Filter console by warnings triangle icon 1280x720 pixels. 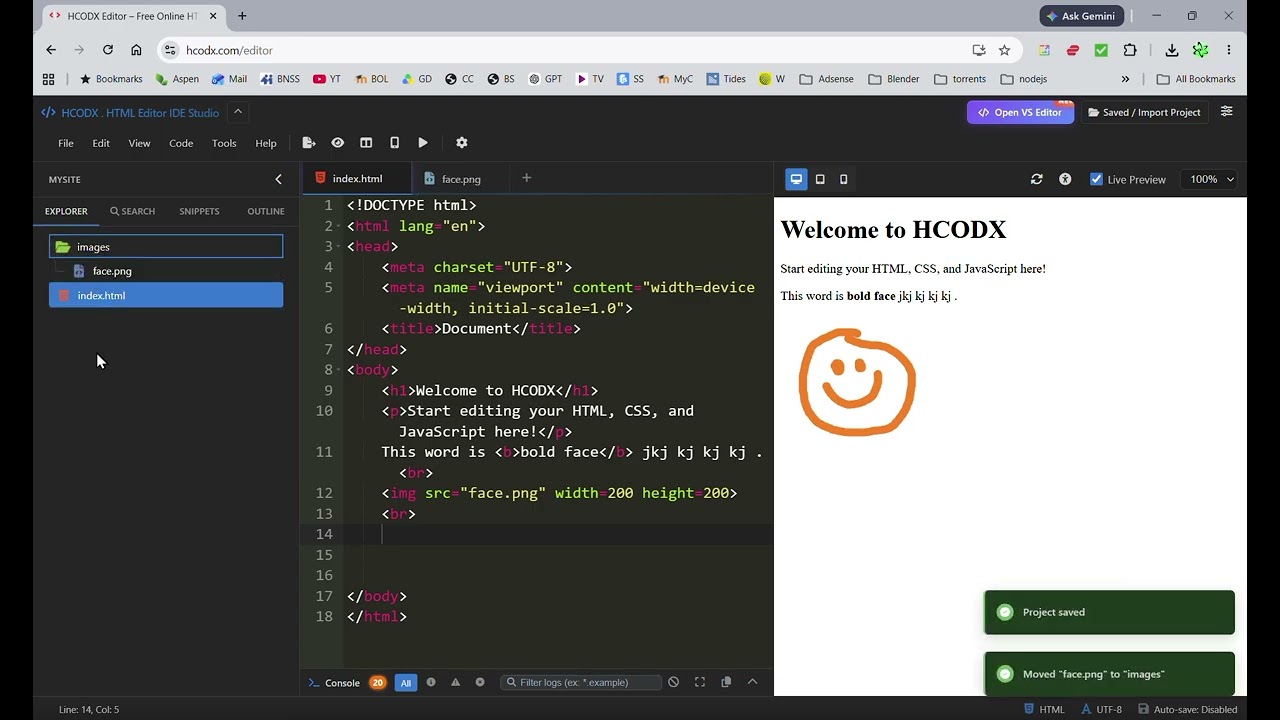tap(455, 682)
